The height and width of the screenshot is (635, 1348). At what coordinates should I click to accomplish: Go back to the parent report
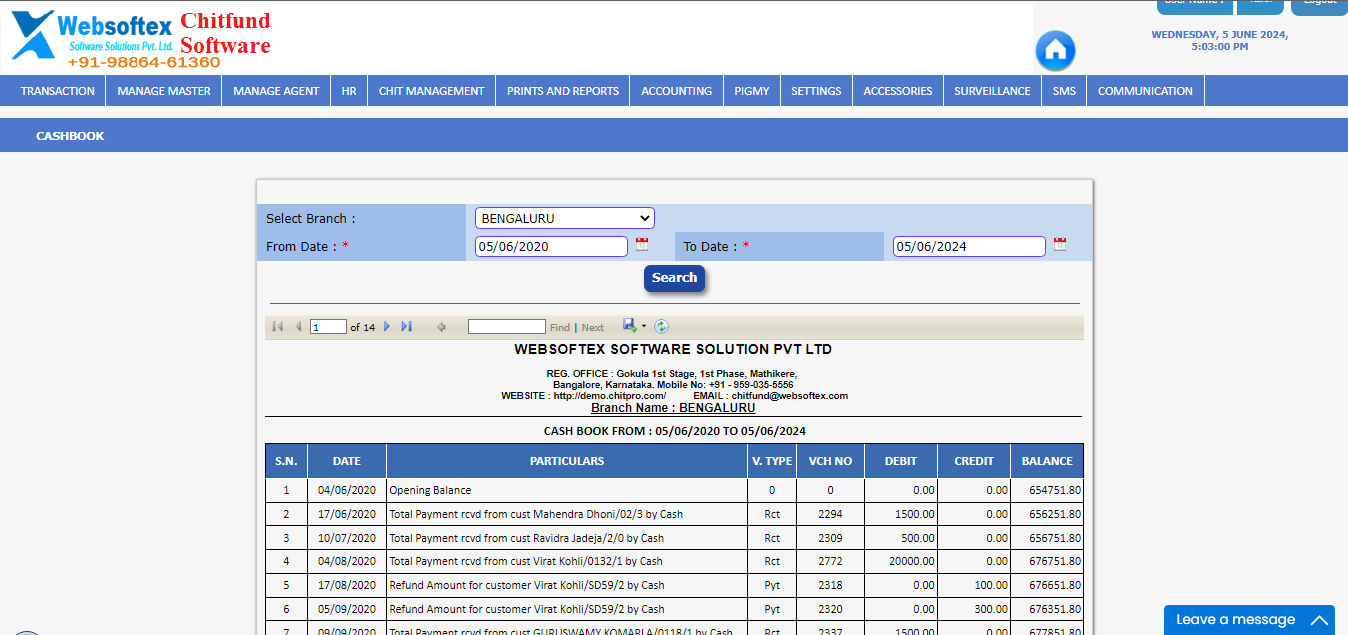(x=441, y=327)
